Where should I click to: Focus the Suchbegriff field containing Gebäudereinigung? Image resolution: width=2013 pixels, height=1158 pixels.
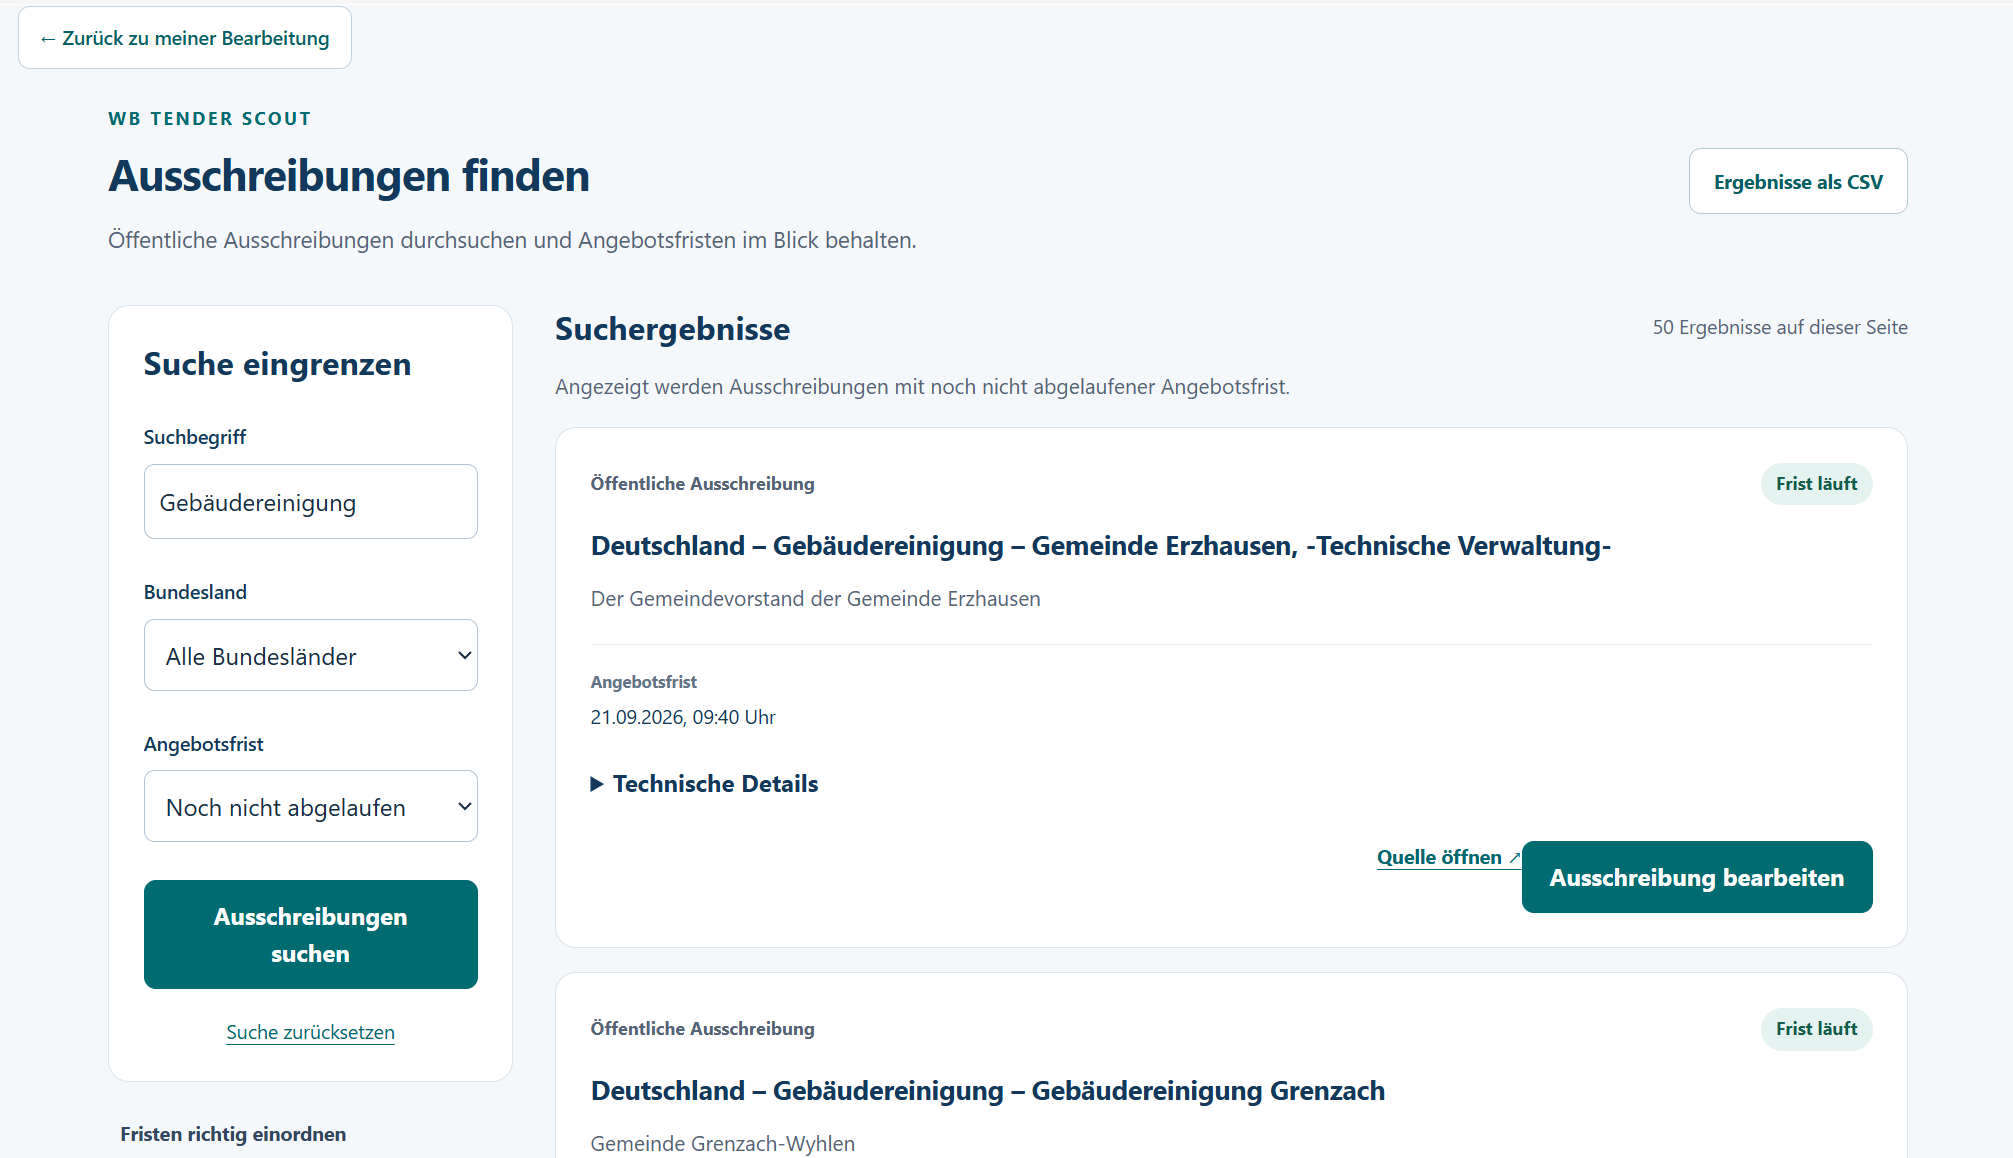coord(310,502)
